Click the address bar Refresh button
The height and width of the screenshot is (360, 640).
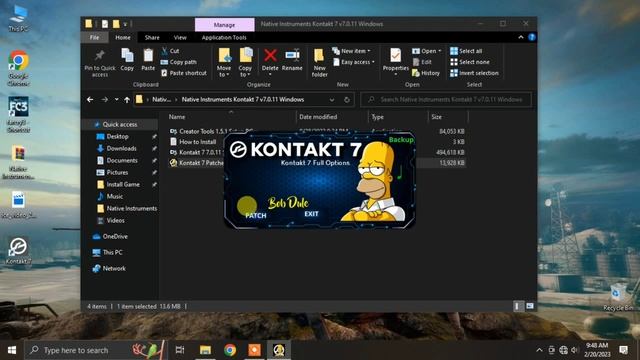pos(347,100)
